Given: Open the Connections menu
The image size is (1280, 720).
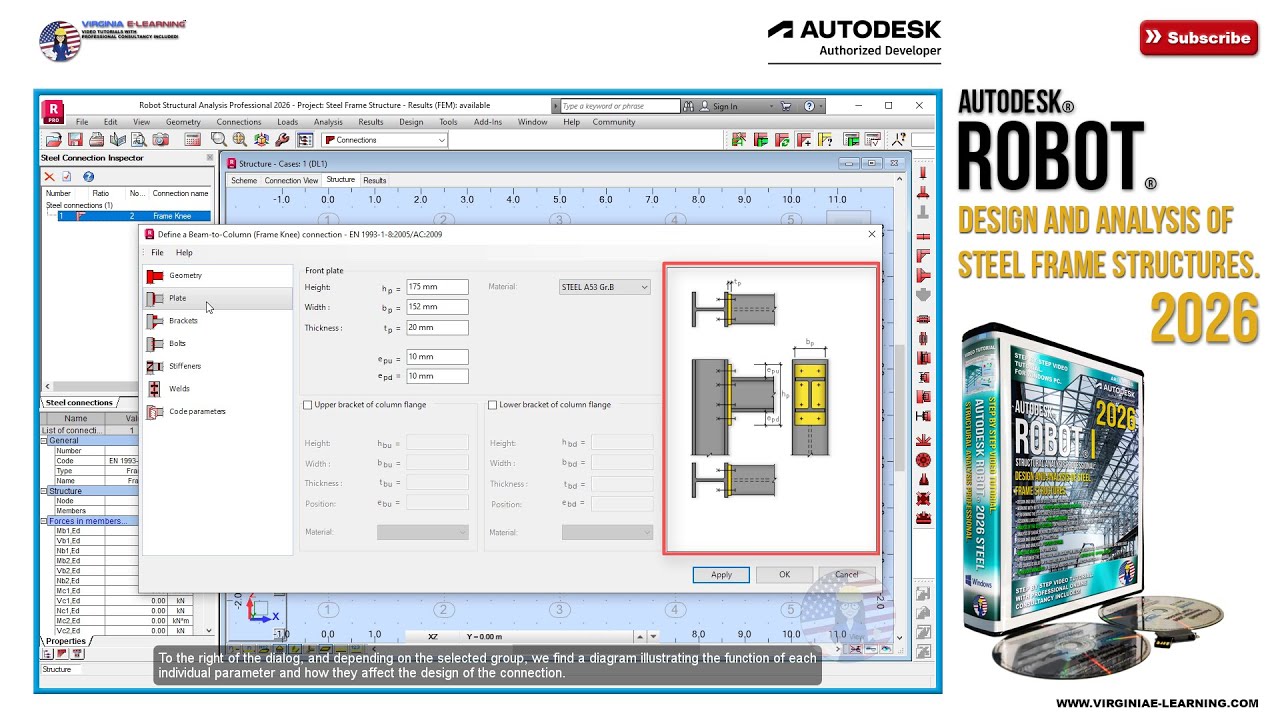Looking at the screenshot, I should click(x=239, y=122).
